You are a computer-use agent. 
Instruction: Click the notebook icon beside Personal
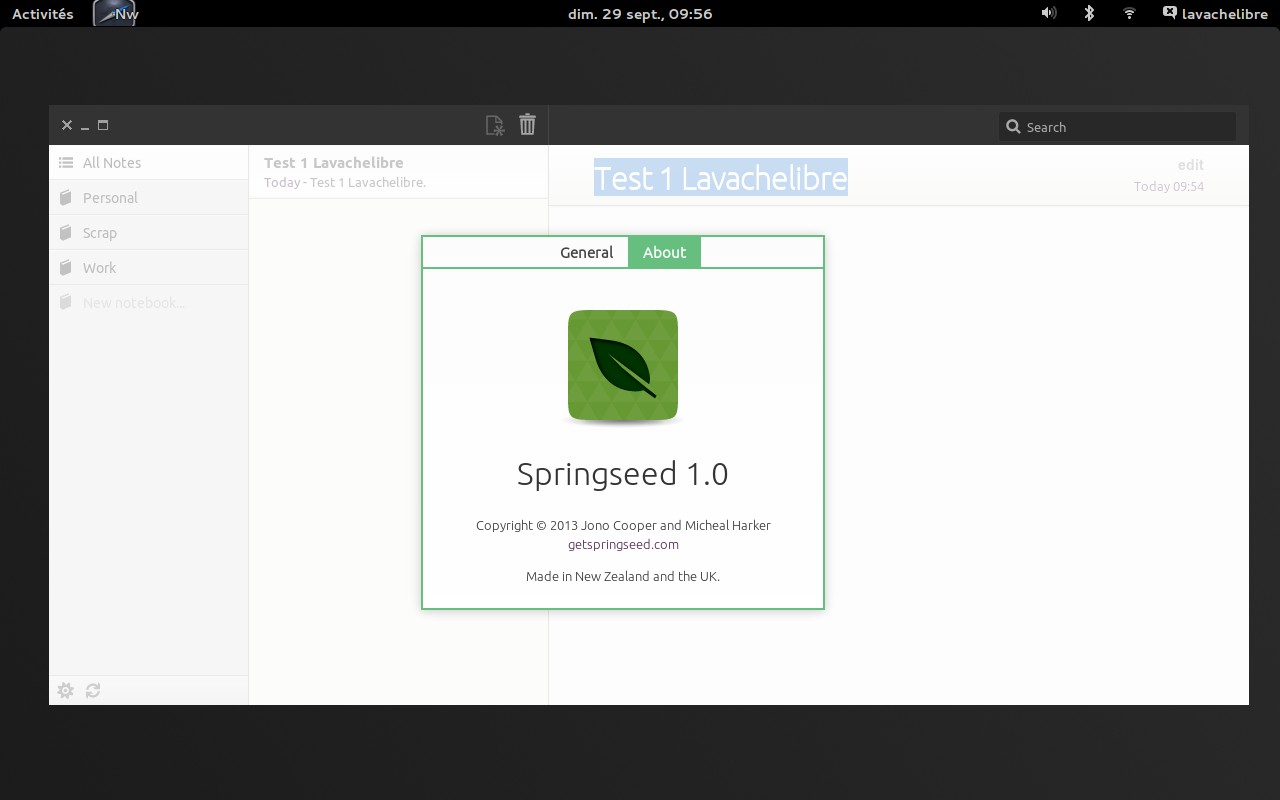[x=66, y=197]
